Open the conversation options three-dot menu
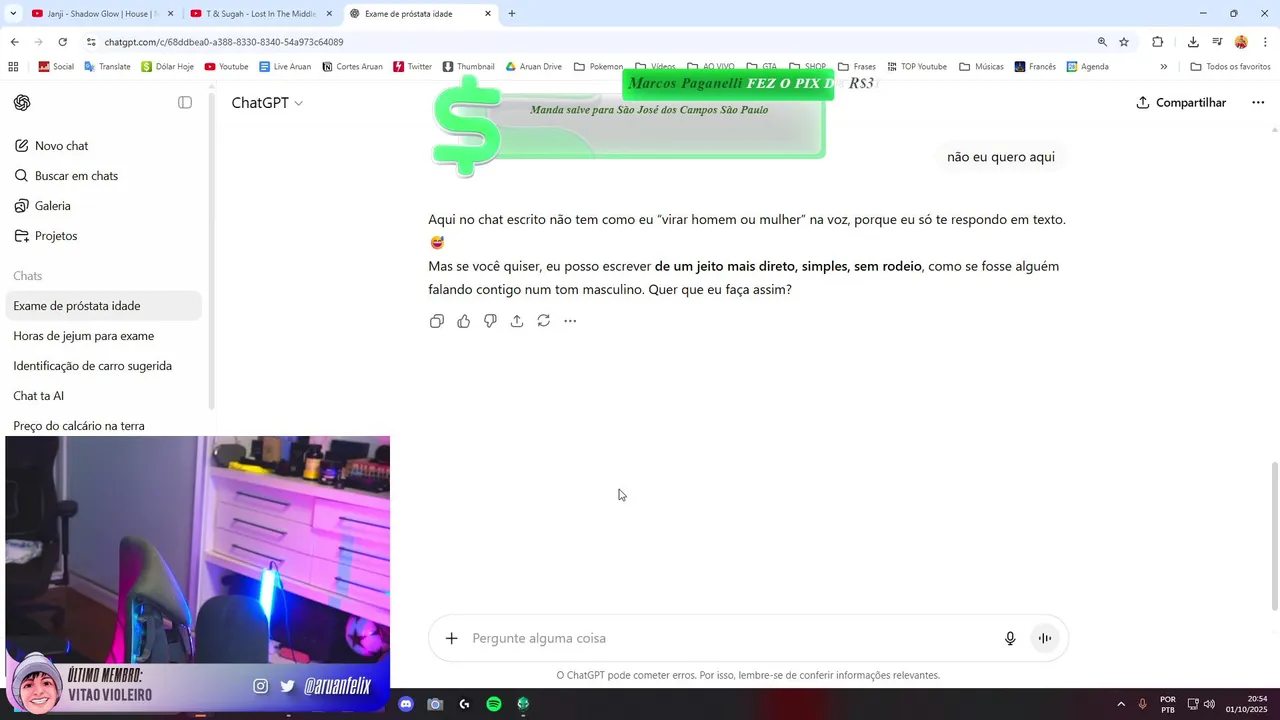Viewport: 1280px width, 720px height. [x=1258, y=103]
